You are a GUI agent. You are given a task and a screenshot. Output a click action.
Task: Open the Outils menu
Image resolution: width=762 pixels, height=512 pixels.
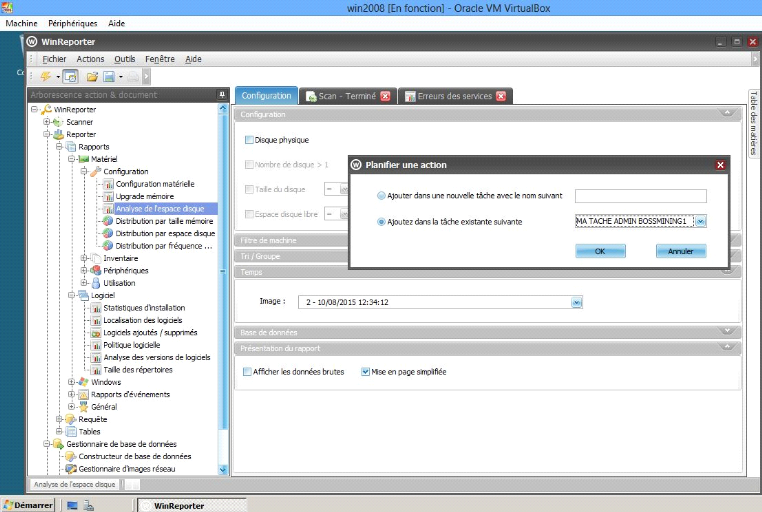tap(125, 59)
